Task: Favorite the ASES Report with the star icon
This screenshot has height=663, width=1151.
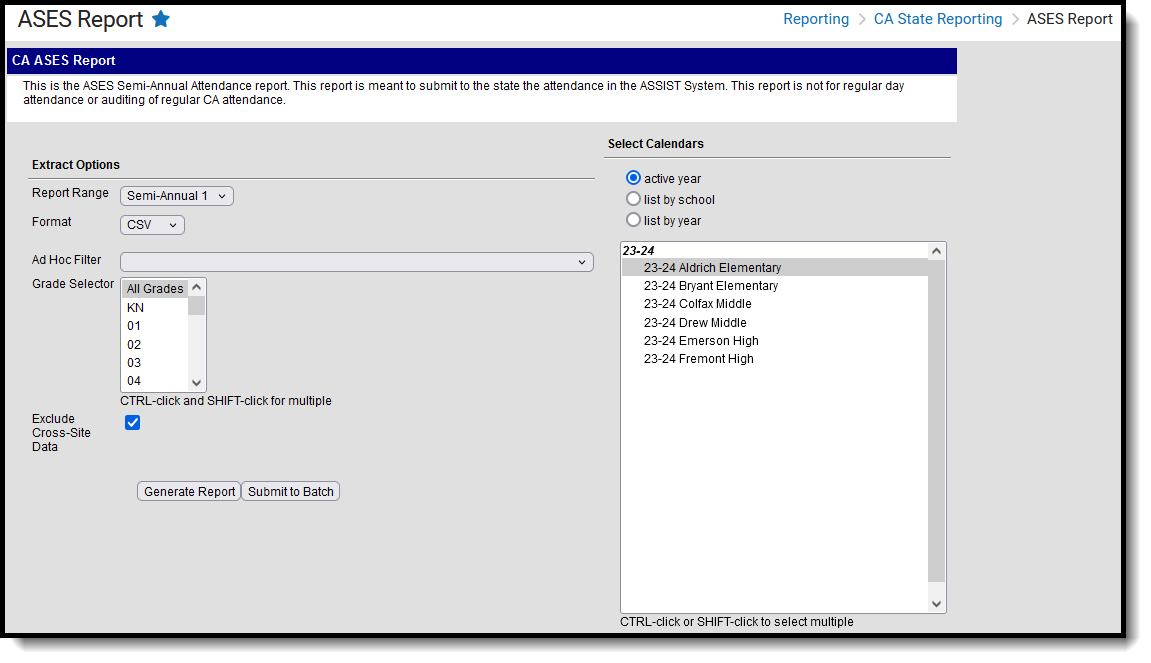Action: pos(161,19)
